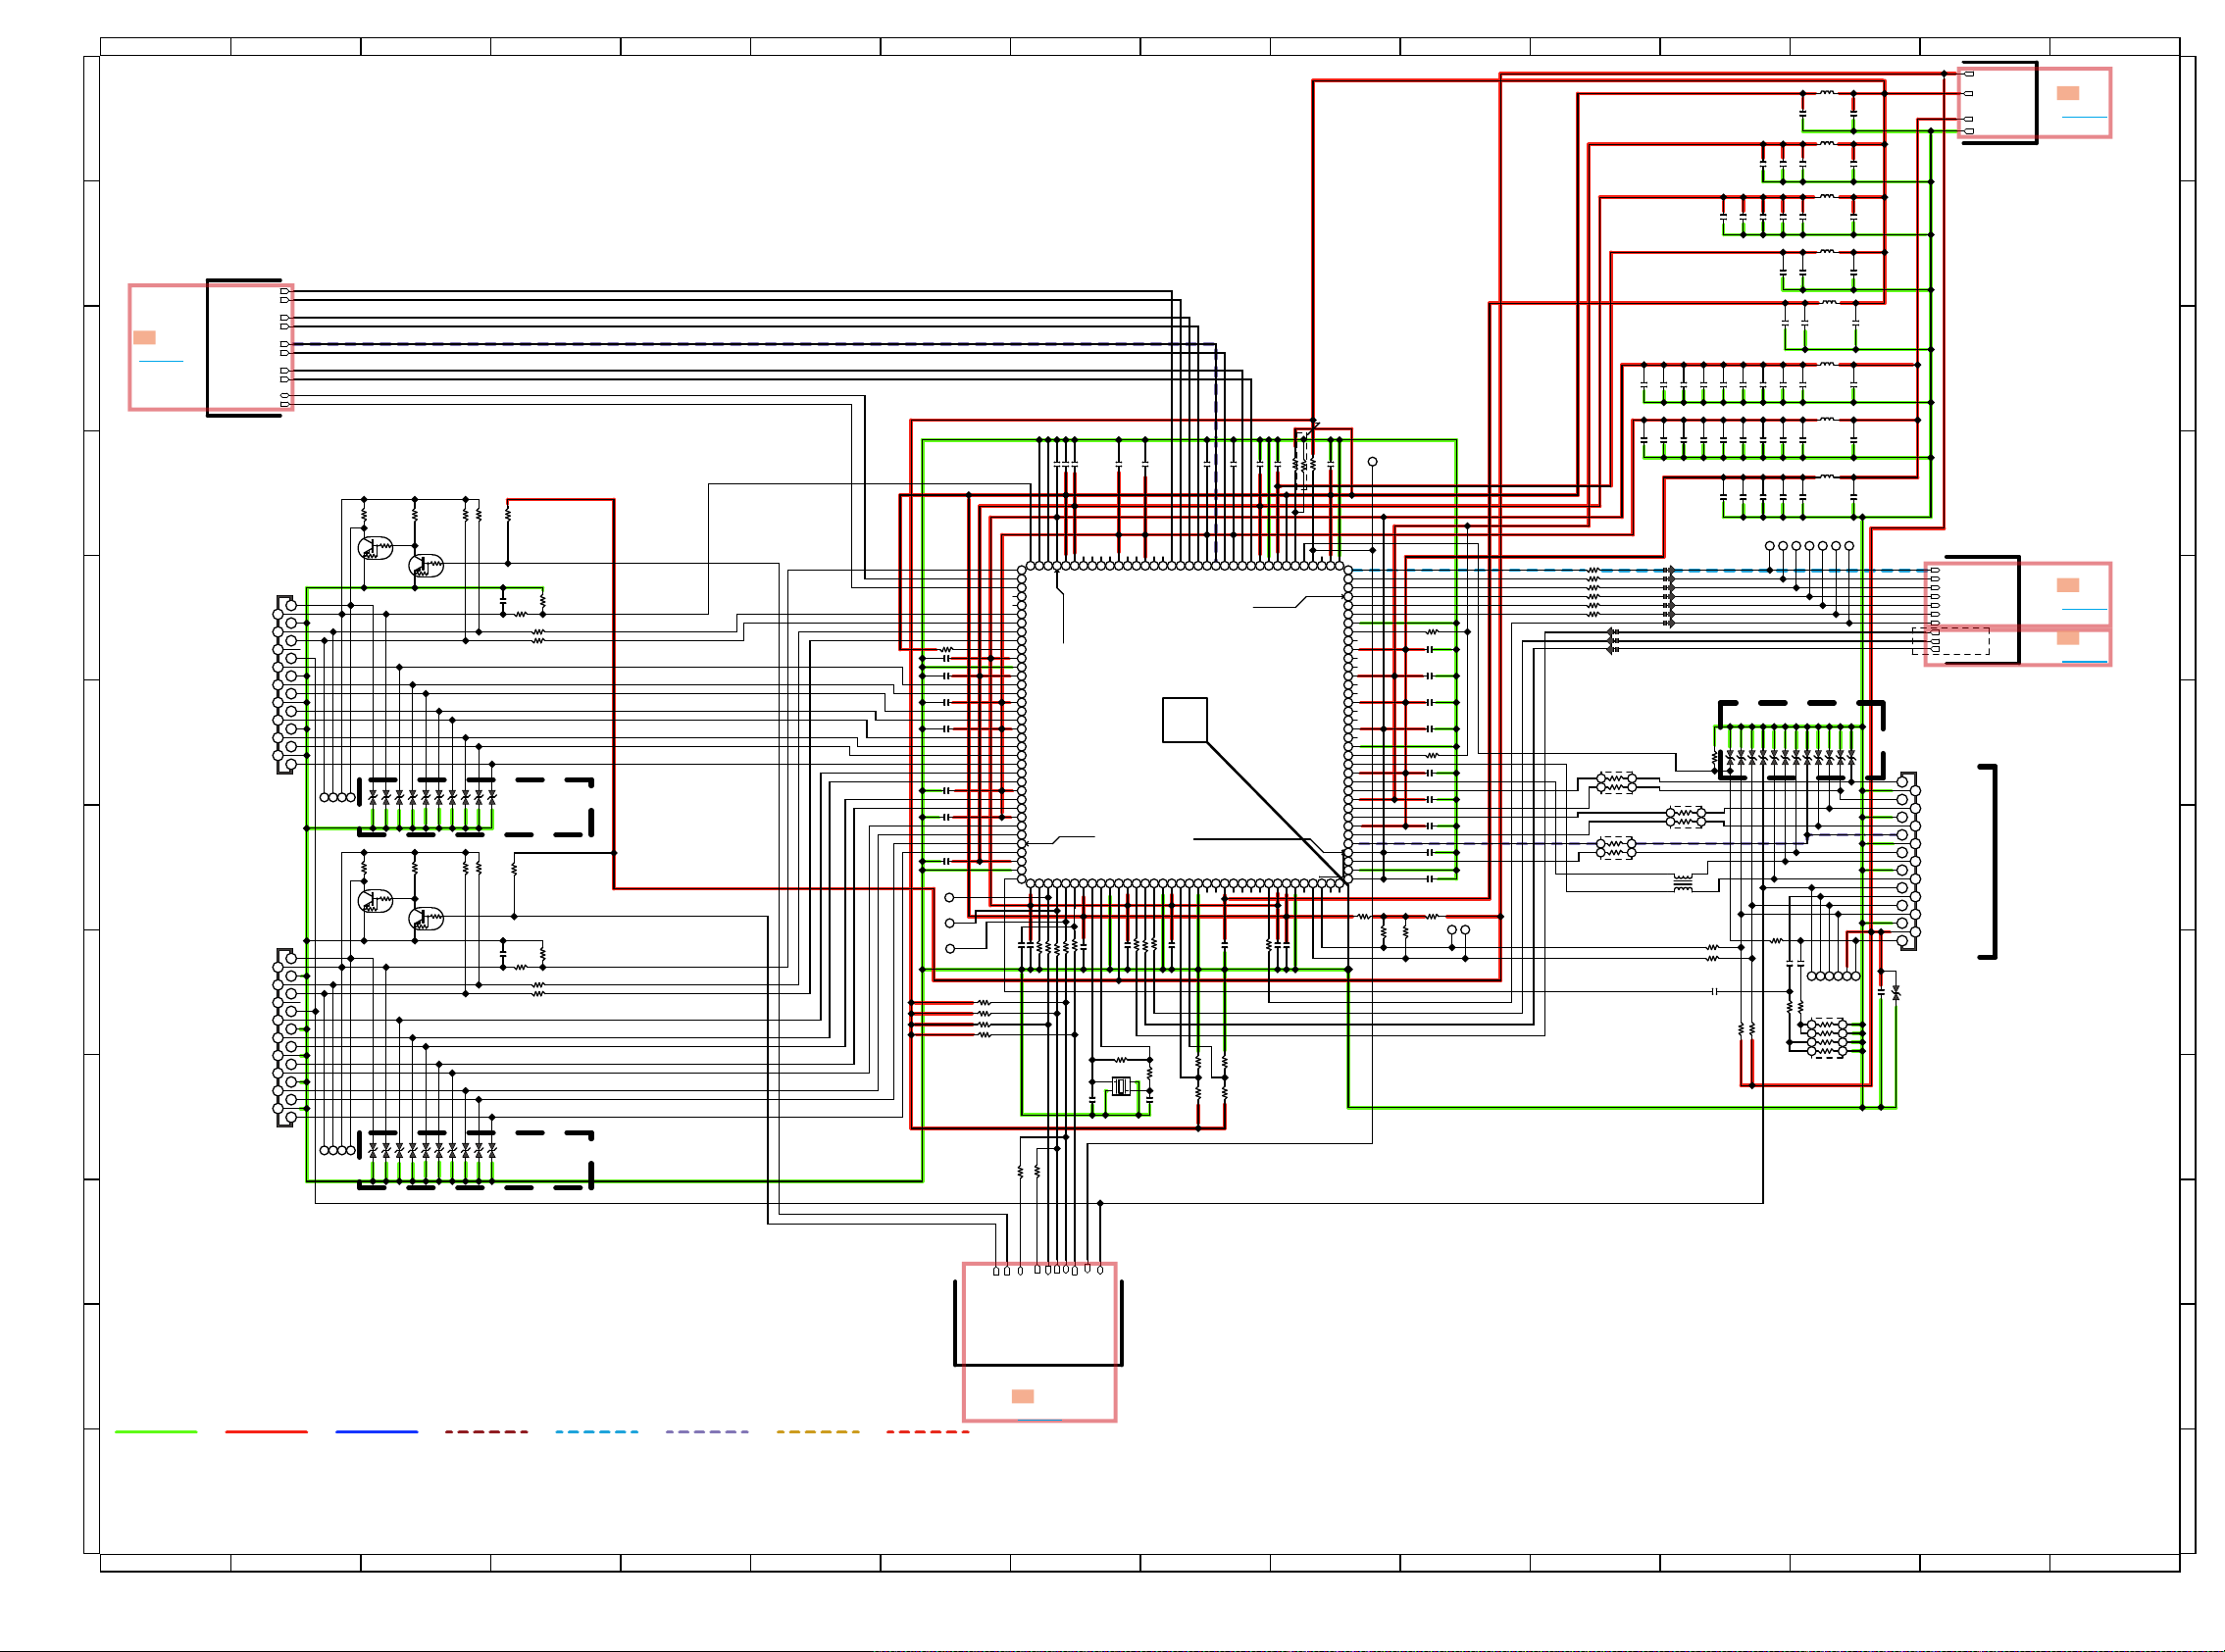
Task: Click the dark red dashed legend line
Action: click(x=486, y=1432)
